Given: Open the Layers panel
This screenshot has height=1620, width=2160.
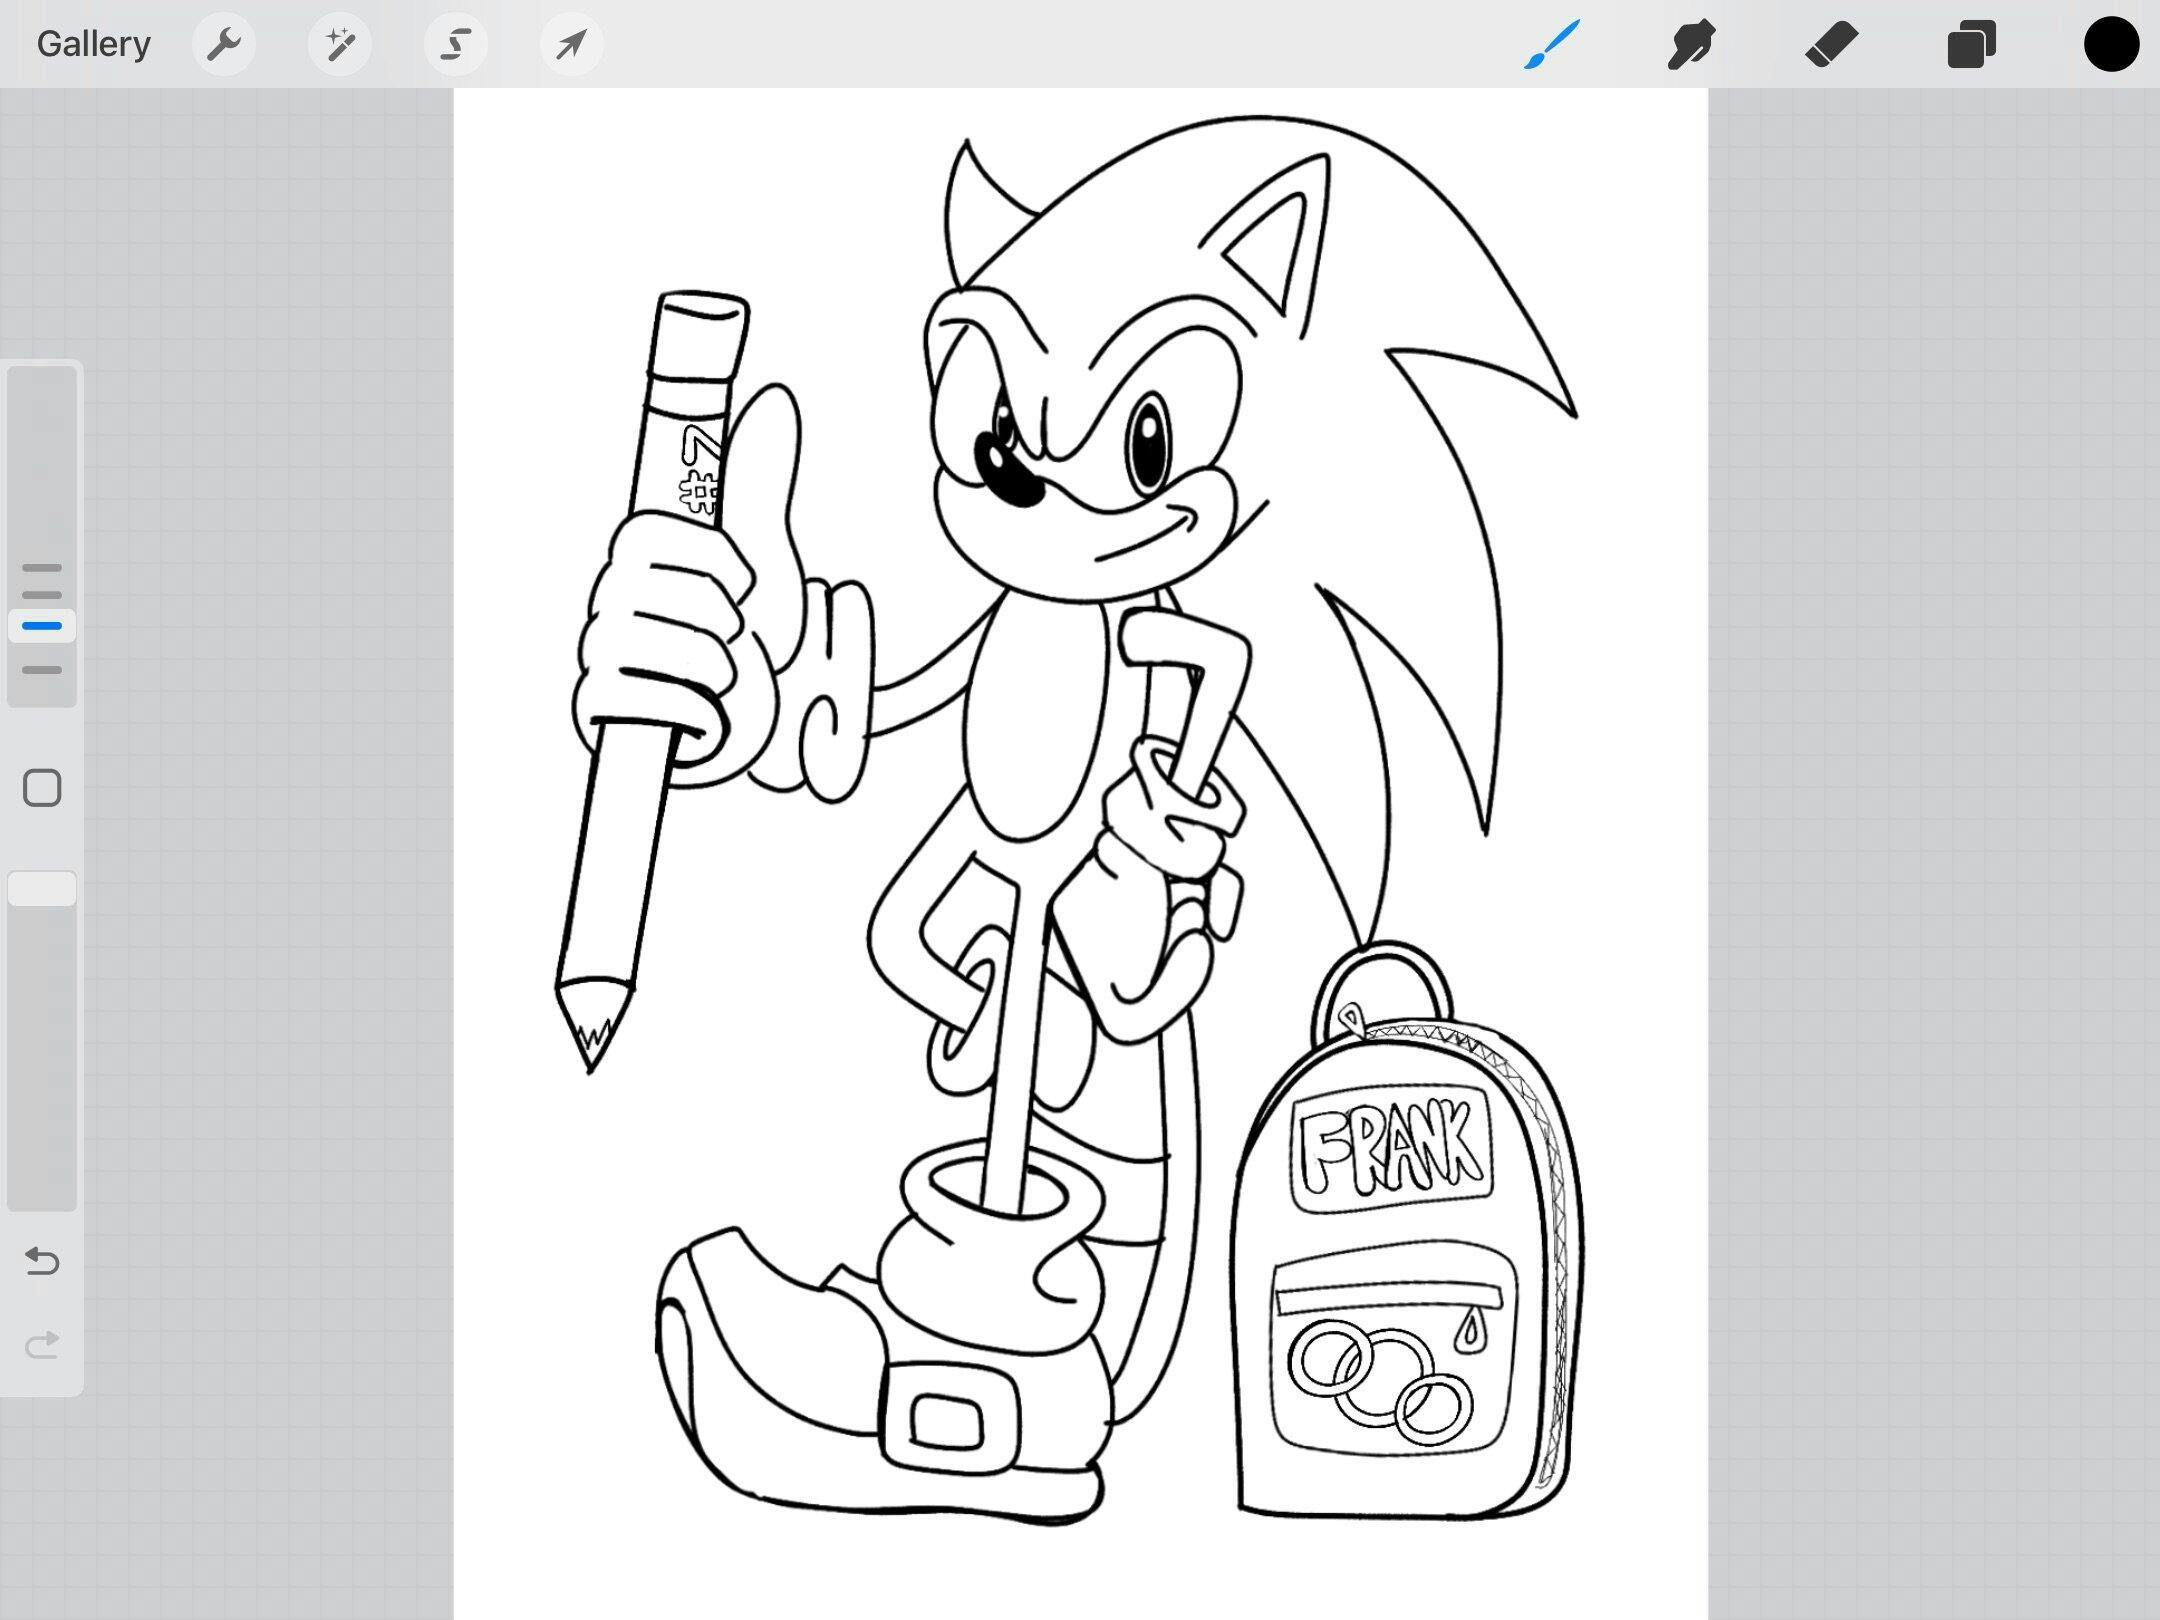Looking at the screenshot, I should [1971, 44].
